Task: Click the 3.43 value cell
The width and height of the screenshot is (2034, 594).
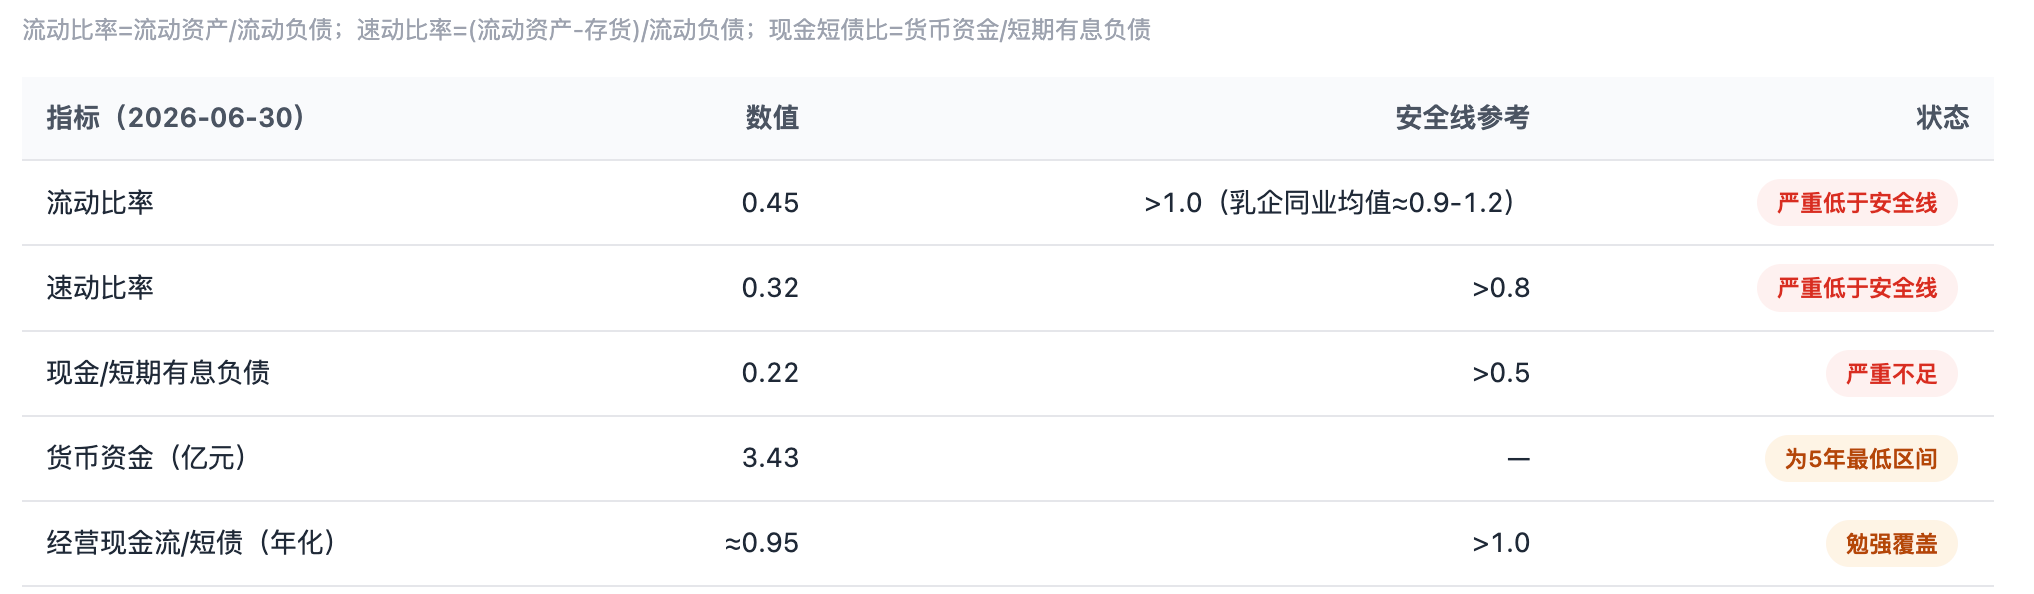Action: click(x=770, y=458)
